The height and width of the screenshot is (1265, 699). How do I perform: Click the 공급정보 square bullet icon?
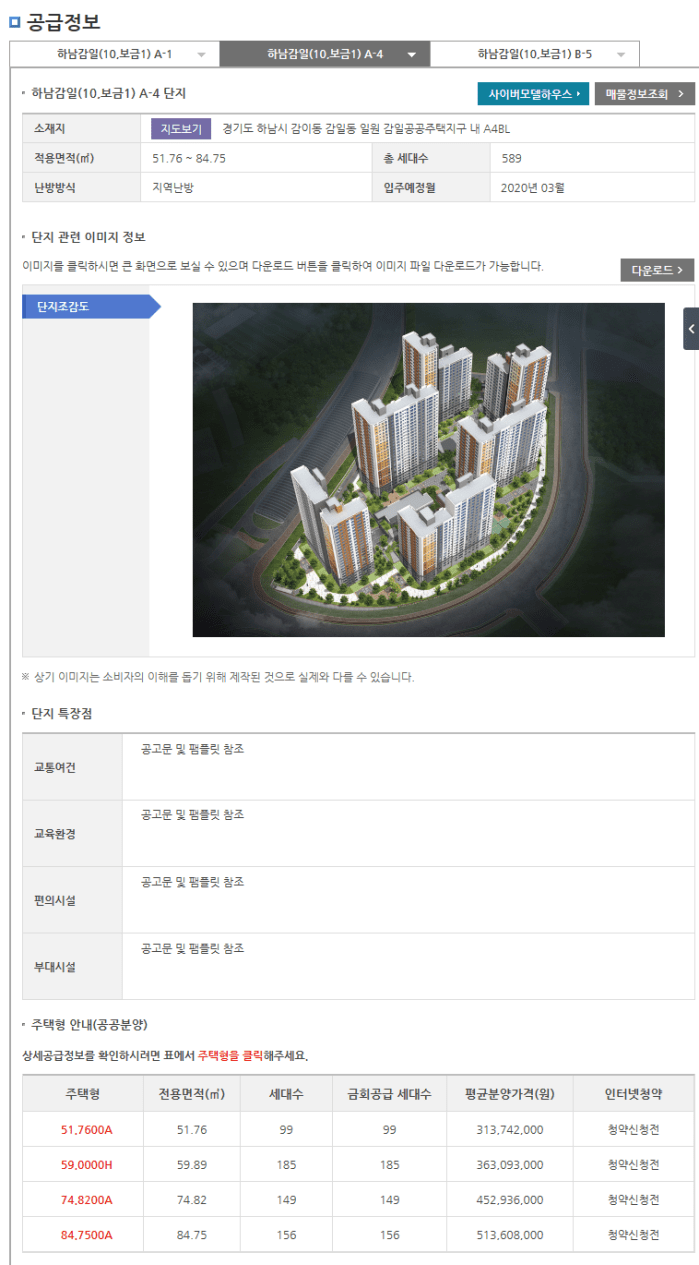14,21
